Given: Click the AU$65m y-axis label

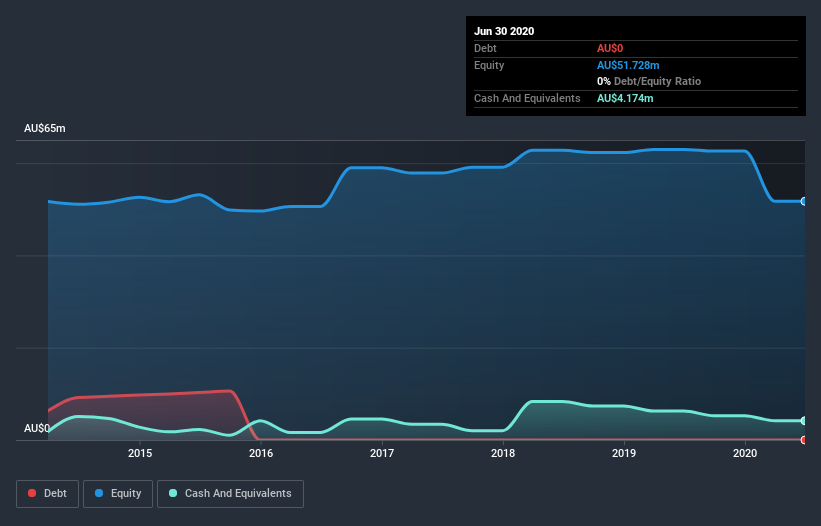Looking at the screenshot, I should pos(45,128).
